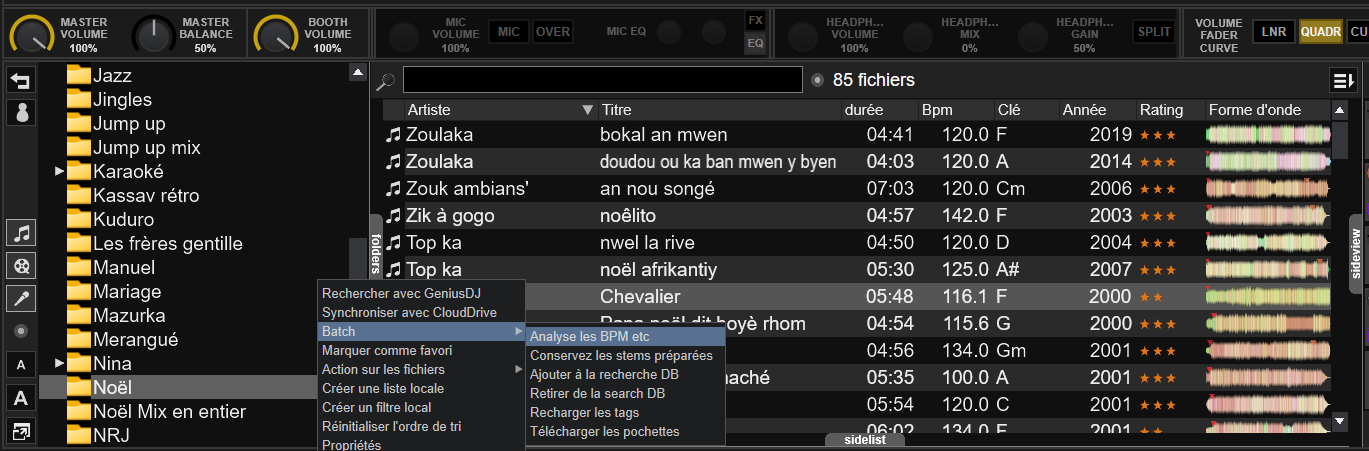Choose Ajouter à la recherche DB

(x=625, y=374)
